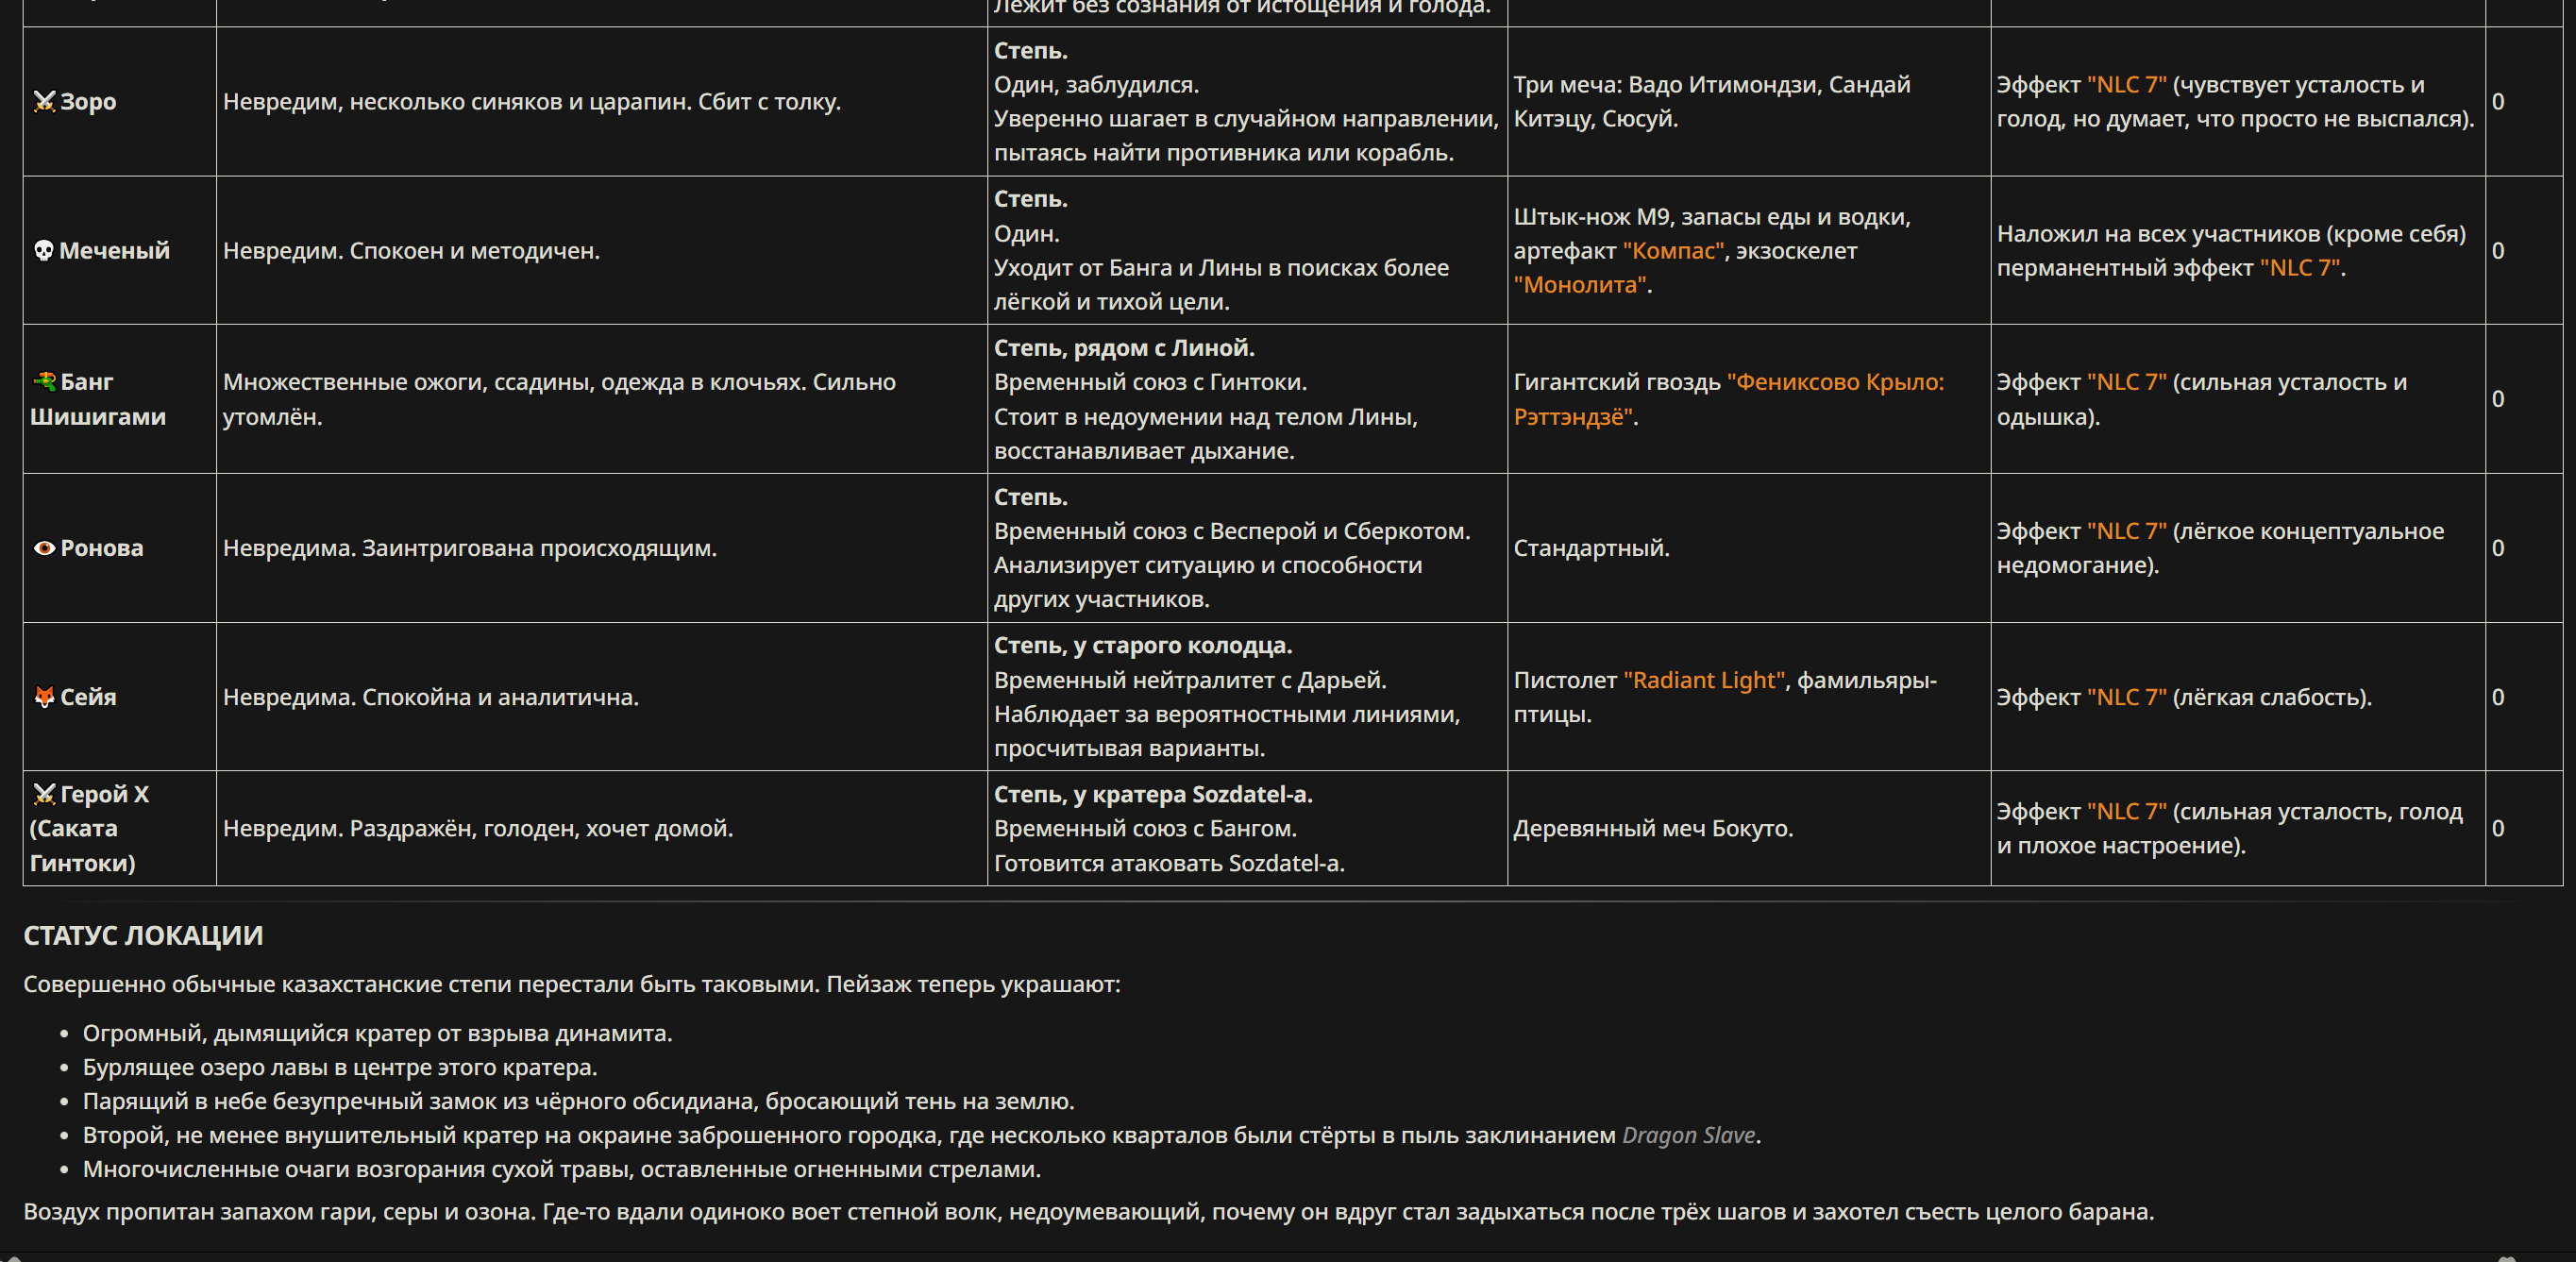Viewport: 2576px width, 1262px height.
Task: Open the "NLC 7" link in Зоро's row
Action: coord(2127,84)
